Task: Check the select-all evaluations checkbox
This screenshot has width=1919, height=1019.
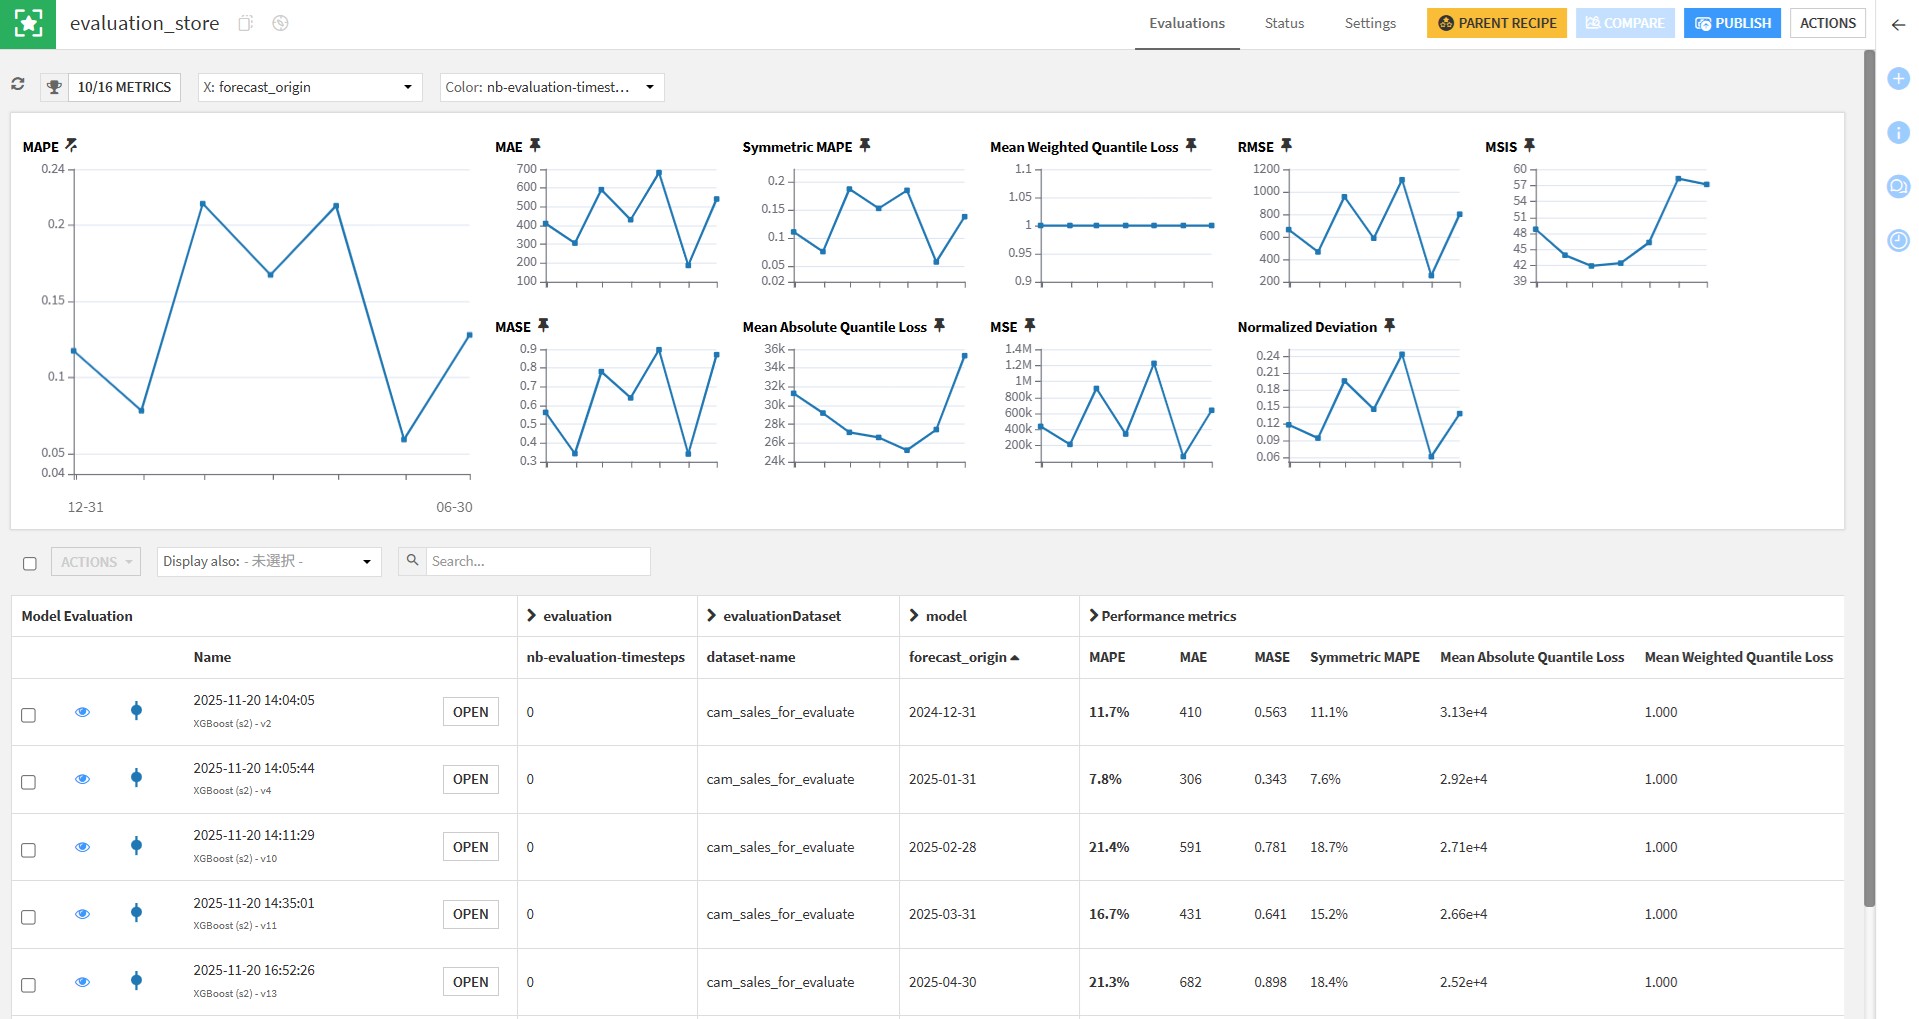Action: click(30, 563)
